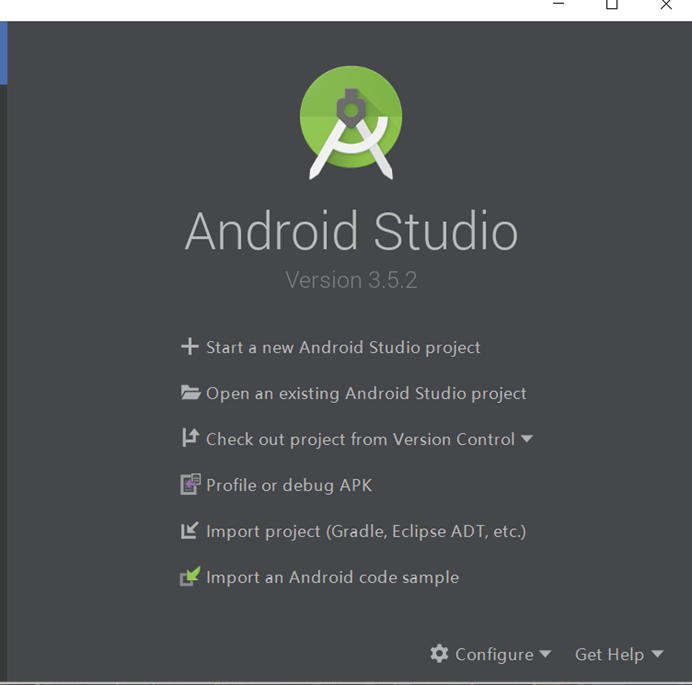The height and width of the screenshot is (685, 692).
Task: Click the plus icon for new project
Action: point(190,346)
